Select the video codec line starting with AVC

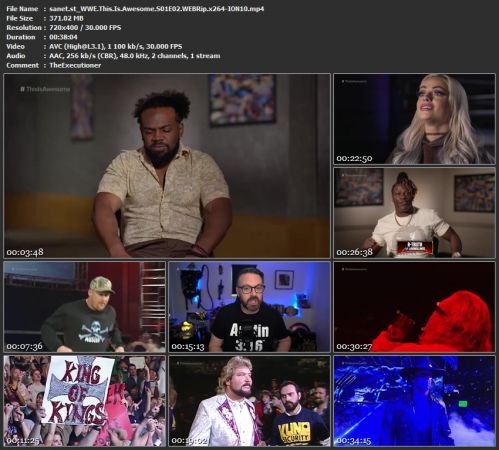pyautogui.click(x=116, y=46)
